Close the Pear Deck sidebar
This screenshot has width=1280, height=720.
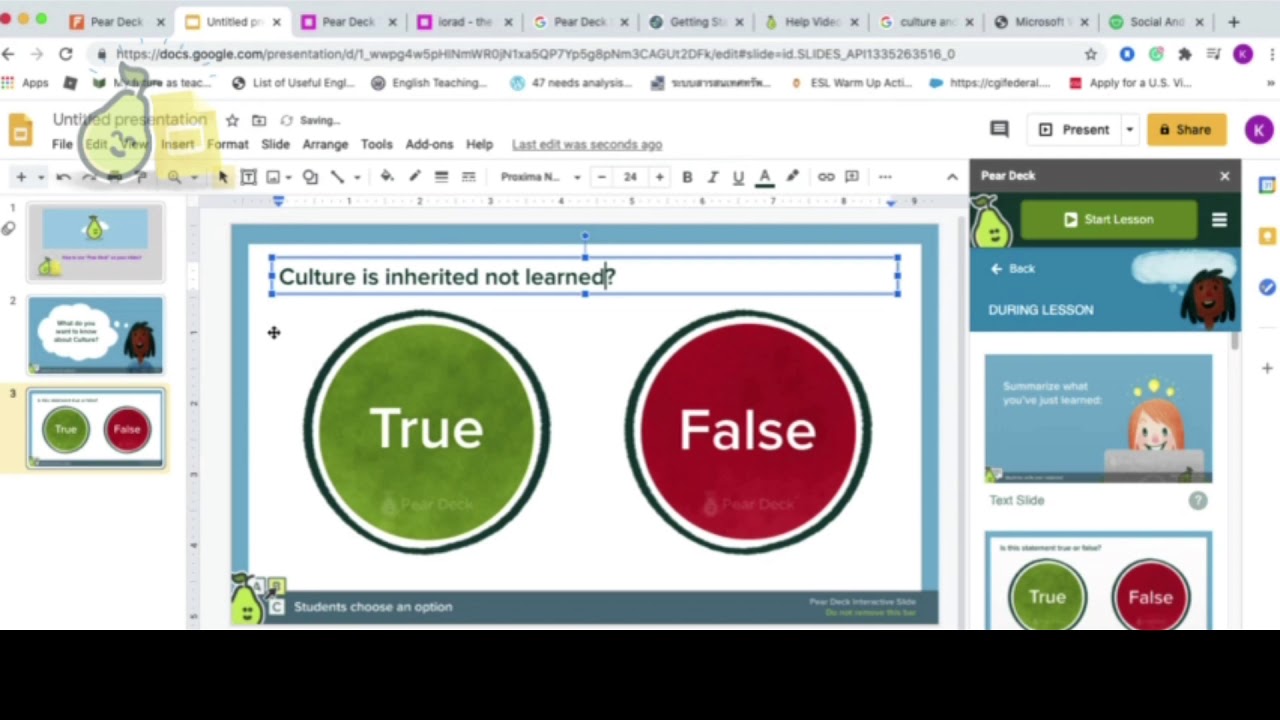(1225, 175)
